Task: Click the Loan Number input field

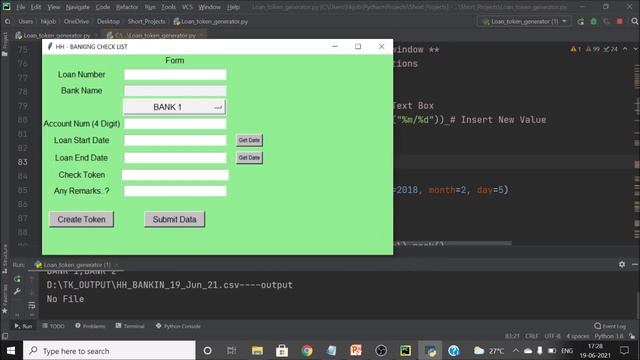Action: [x=175, y=74]
